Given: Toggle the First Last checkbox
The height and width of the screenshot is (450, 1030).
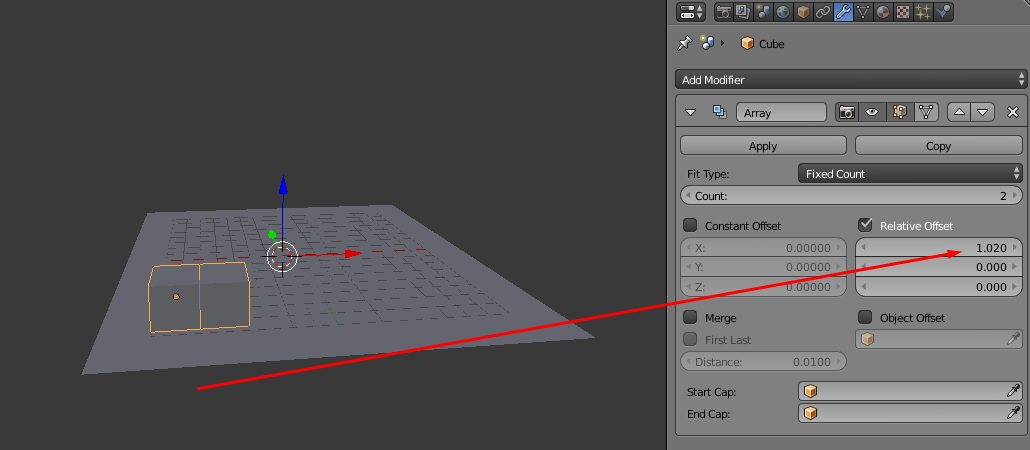Looking at the screenshot, I should pyautogui.click(x=690, y=340).
